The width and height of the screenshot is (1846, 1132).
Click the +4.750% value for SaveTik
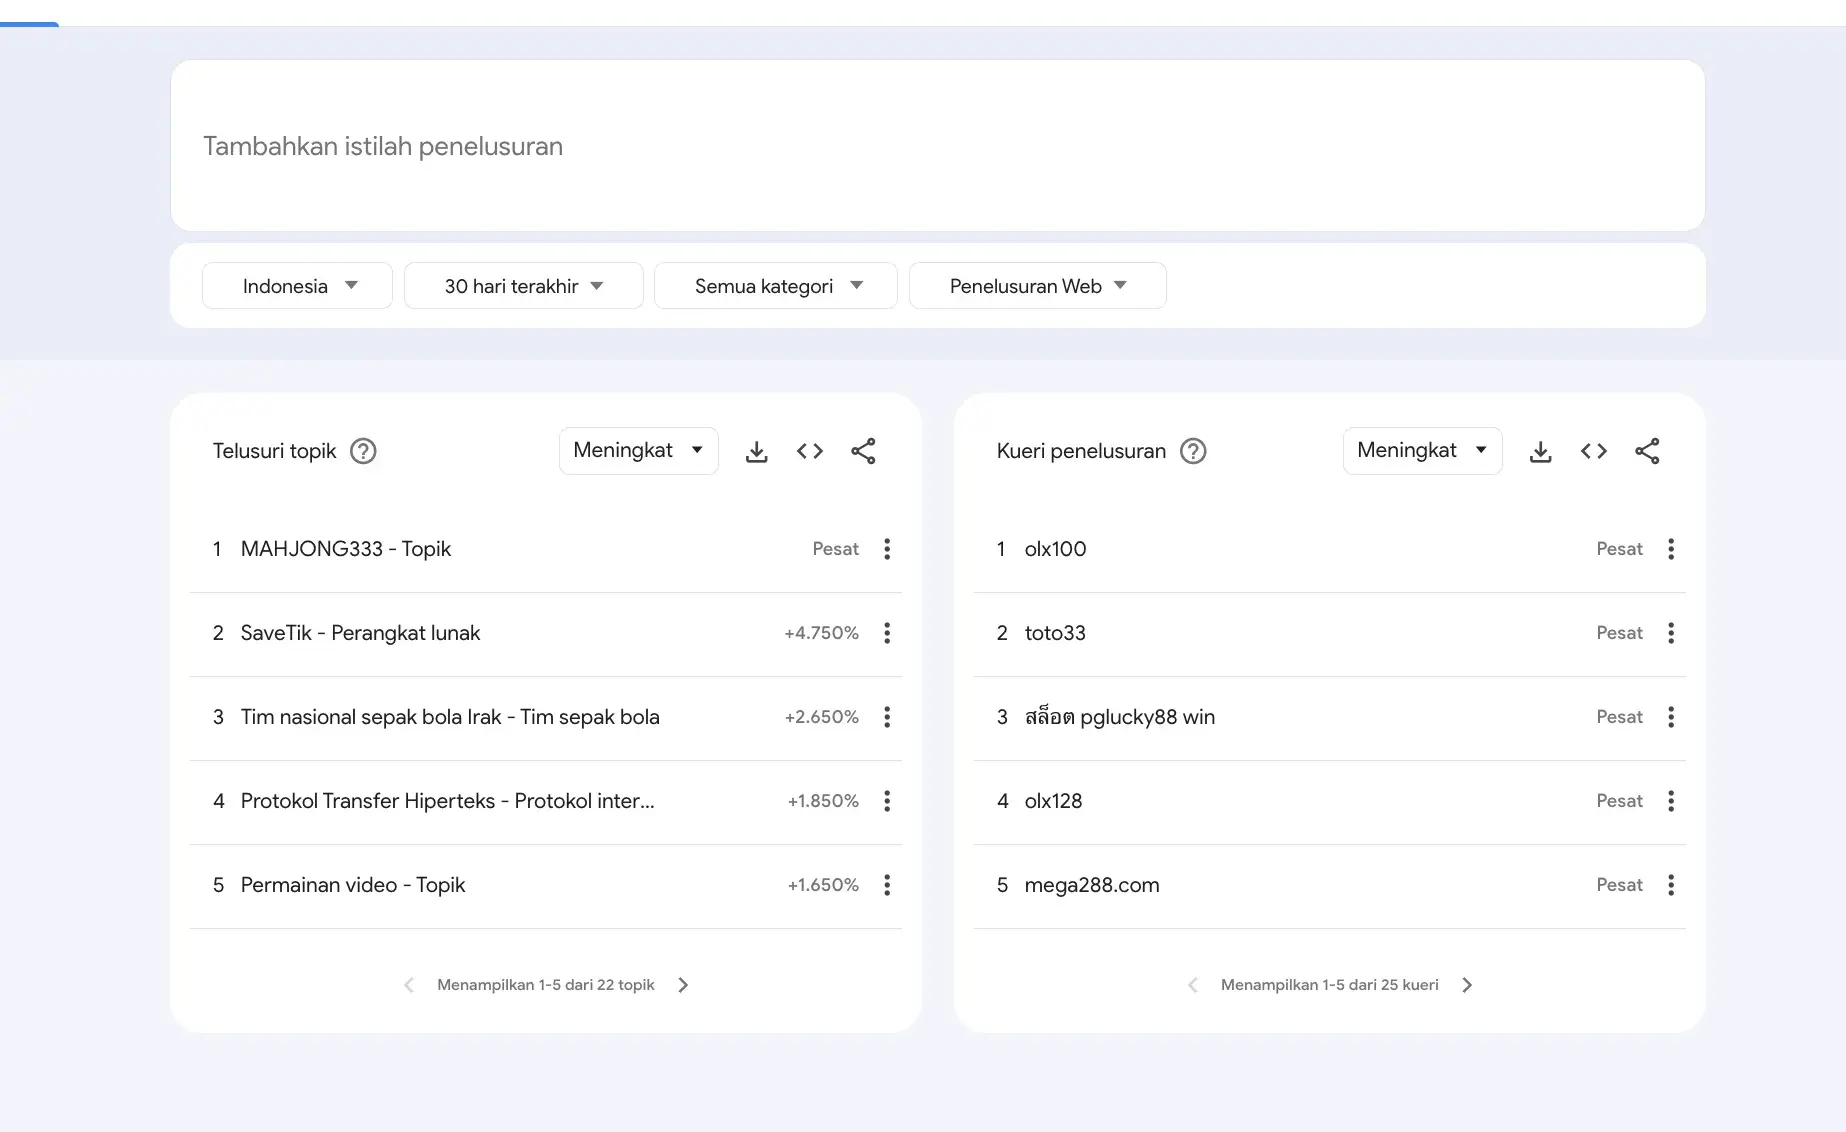pos(821,633)
